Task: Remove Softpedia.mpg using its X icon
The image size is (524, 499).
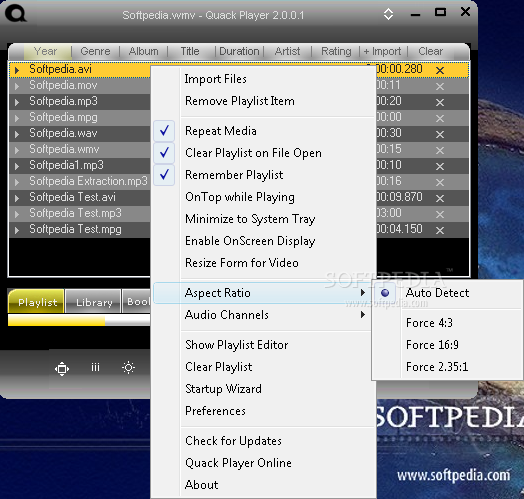Action: point(440,118)
